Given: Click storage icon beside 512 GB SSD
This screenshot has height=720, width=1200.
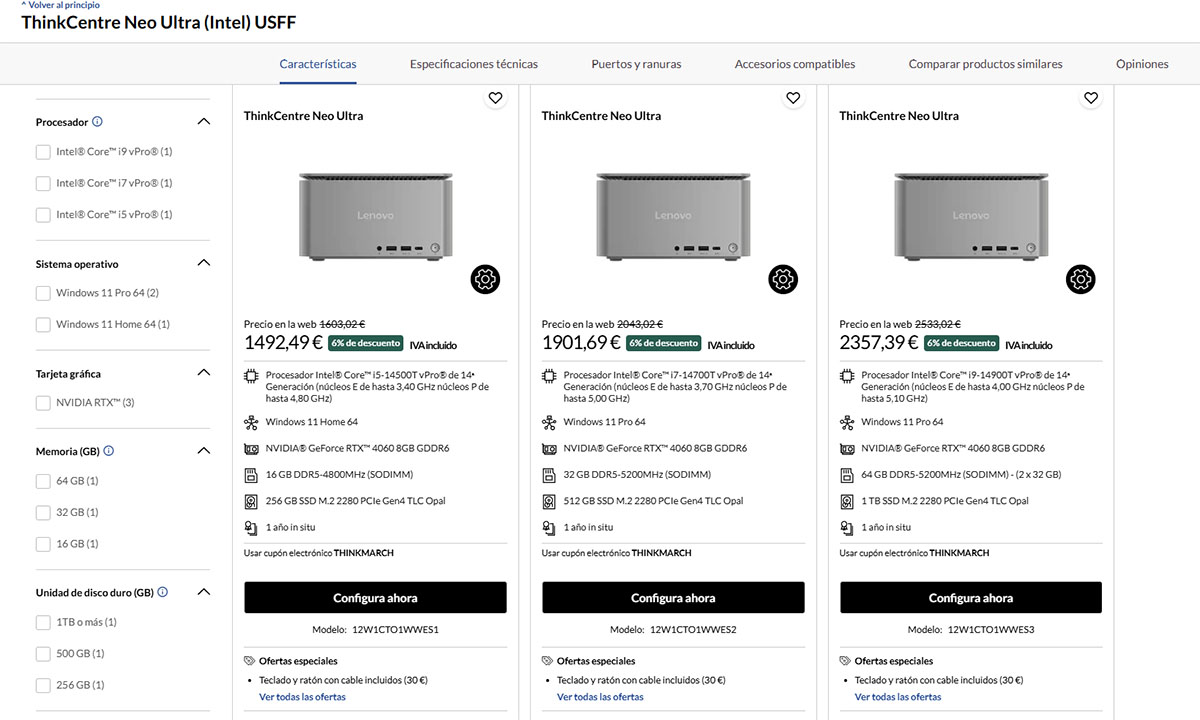Looking at the screenshot, I should coord(549,501).
